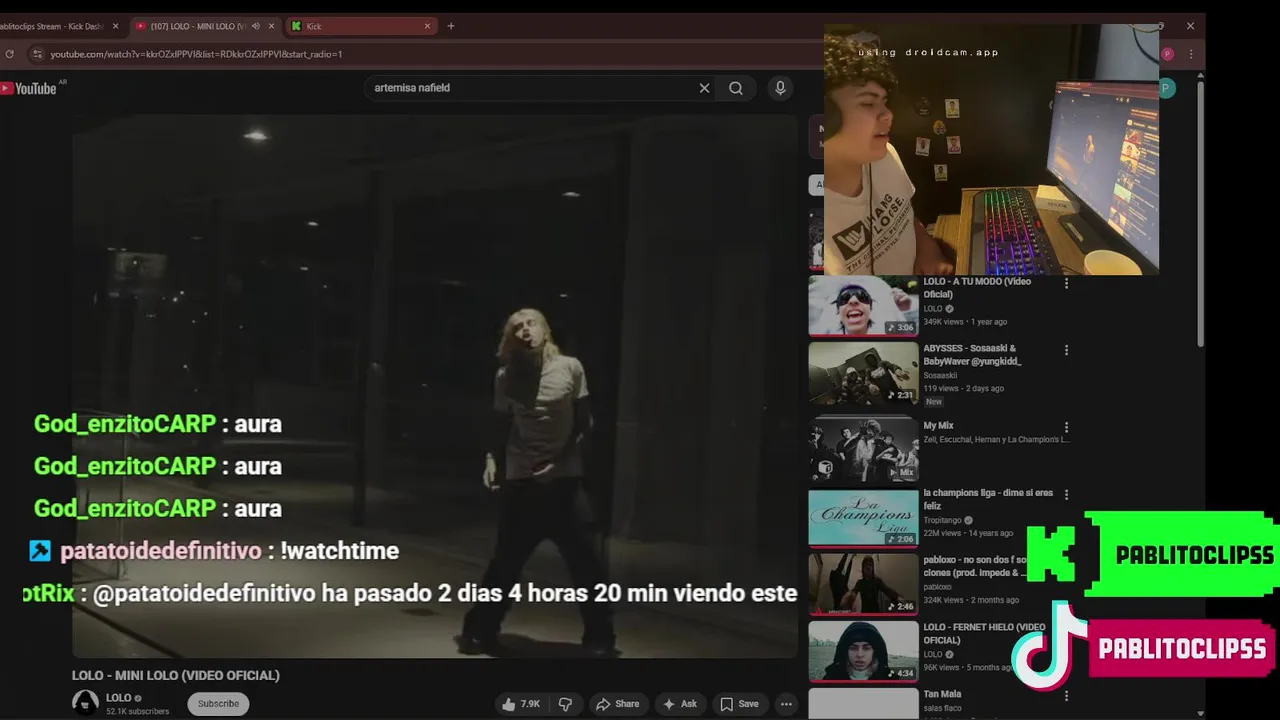Image resolution: width=1280 pixels, height=720 pixels.
Task: Start voice search with the microphone icon
Action: [x=781, y=88]
